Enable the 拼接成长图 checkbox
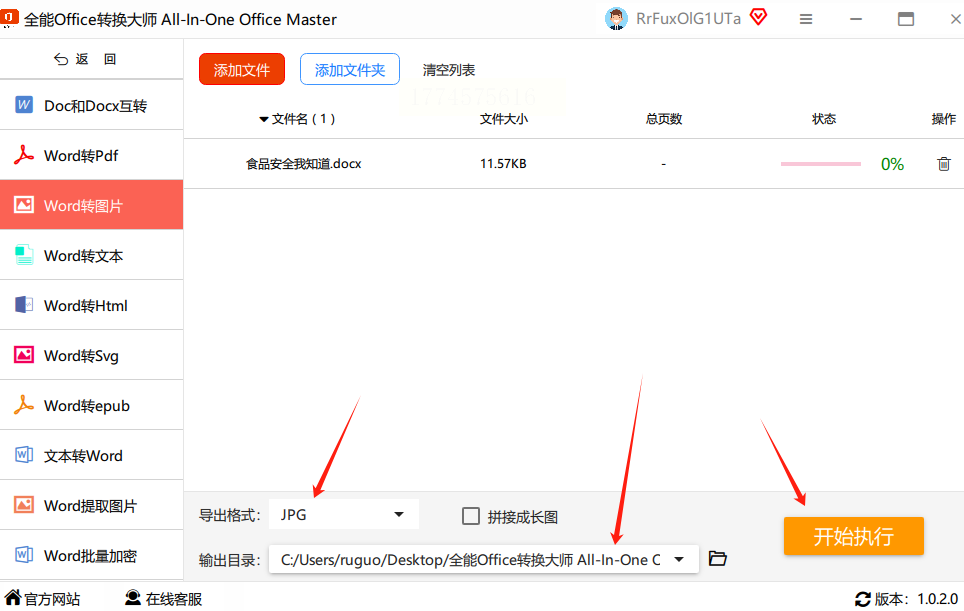 471,516
